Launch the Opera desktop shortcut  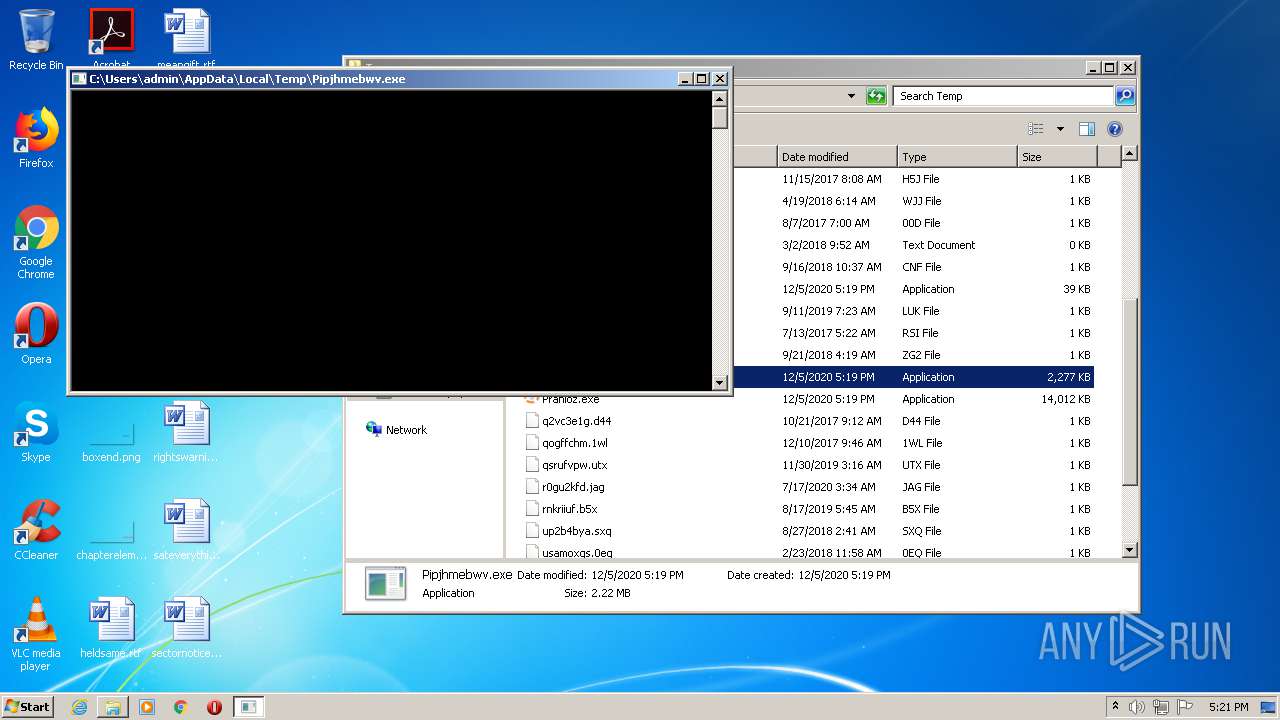pyautogui.click(x=36, y=334)
